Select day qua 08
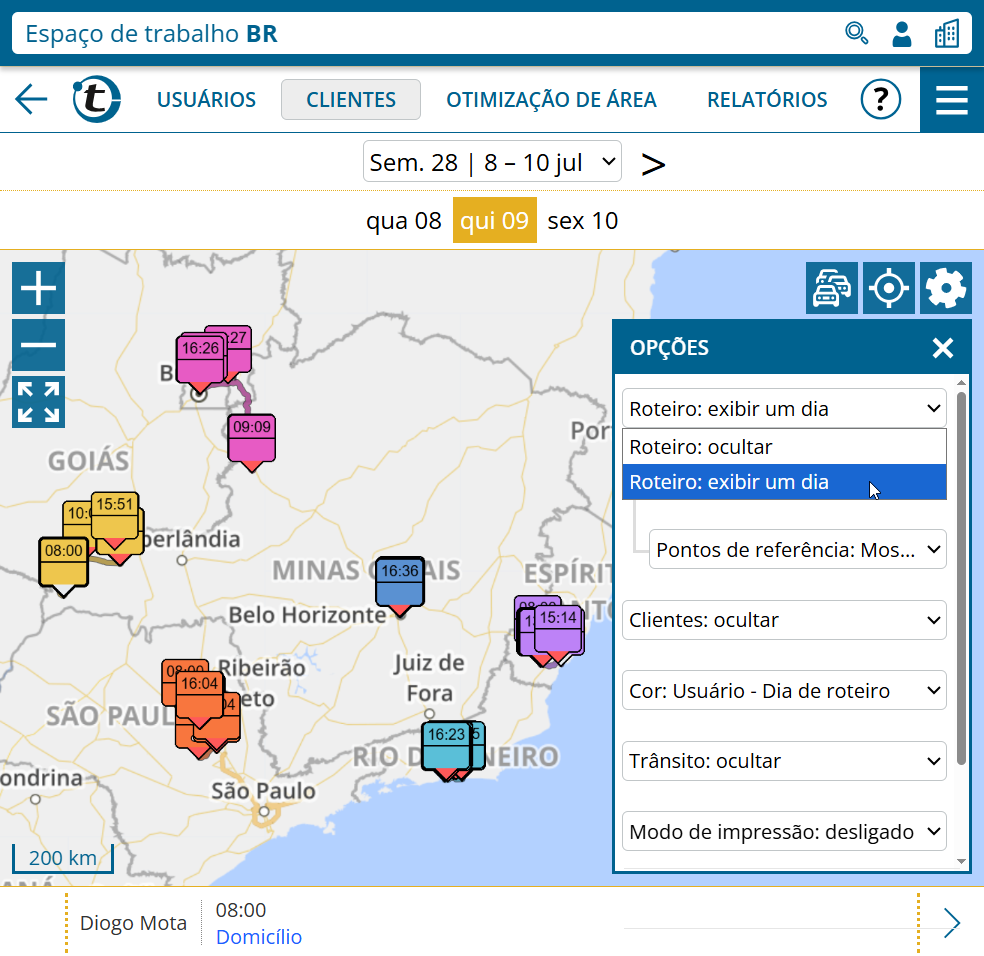Screen dimensions: 984x956 tap(404, 220)
